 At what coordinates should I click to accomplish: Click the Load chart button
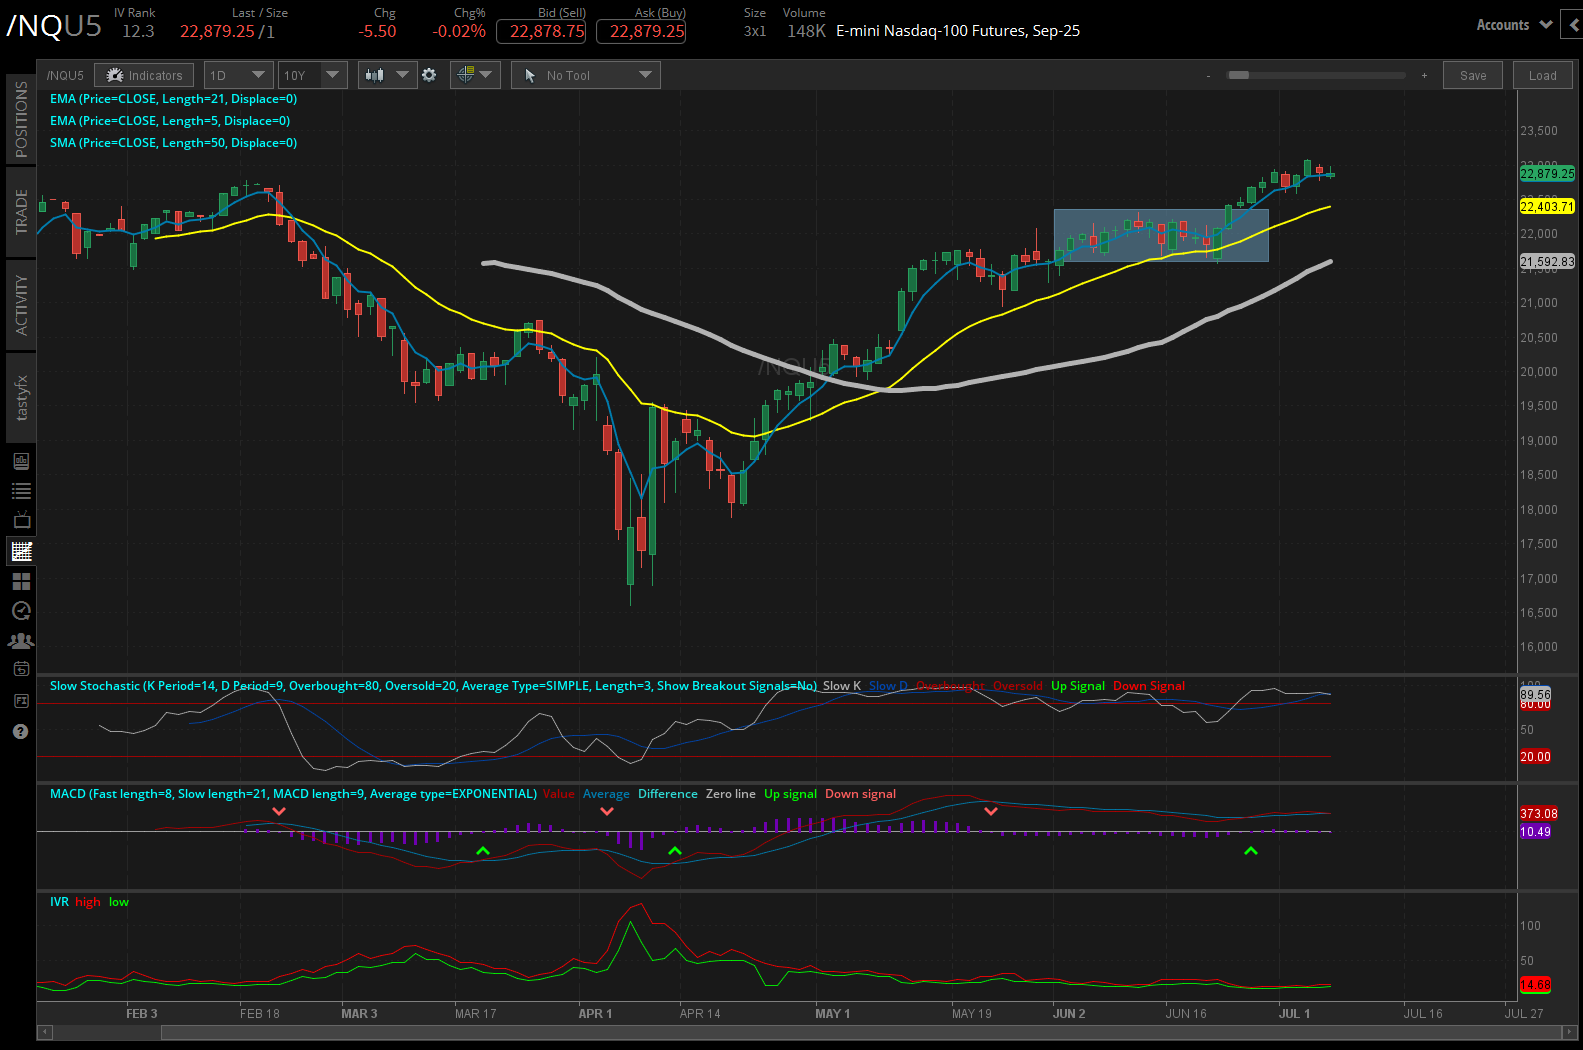click(x=1542, y=75)
